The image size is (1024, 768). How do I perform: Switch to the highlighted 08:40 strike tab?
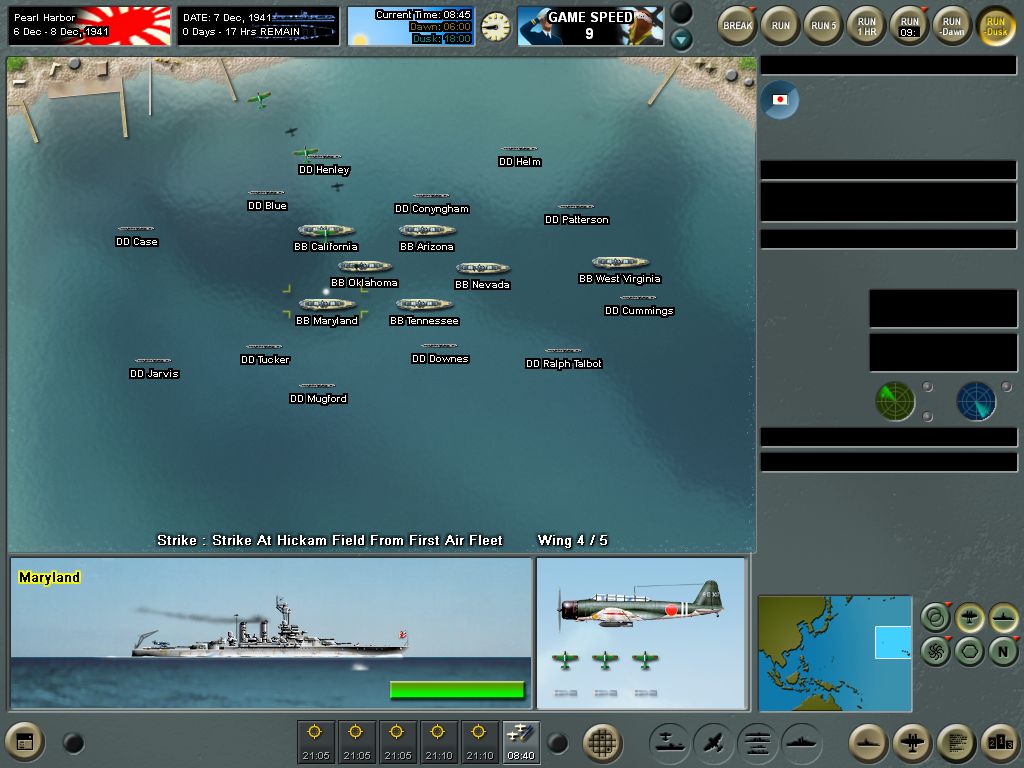click(520, 743)
